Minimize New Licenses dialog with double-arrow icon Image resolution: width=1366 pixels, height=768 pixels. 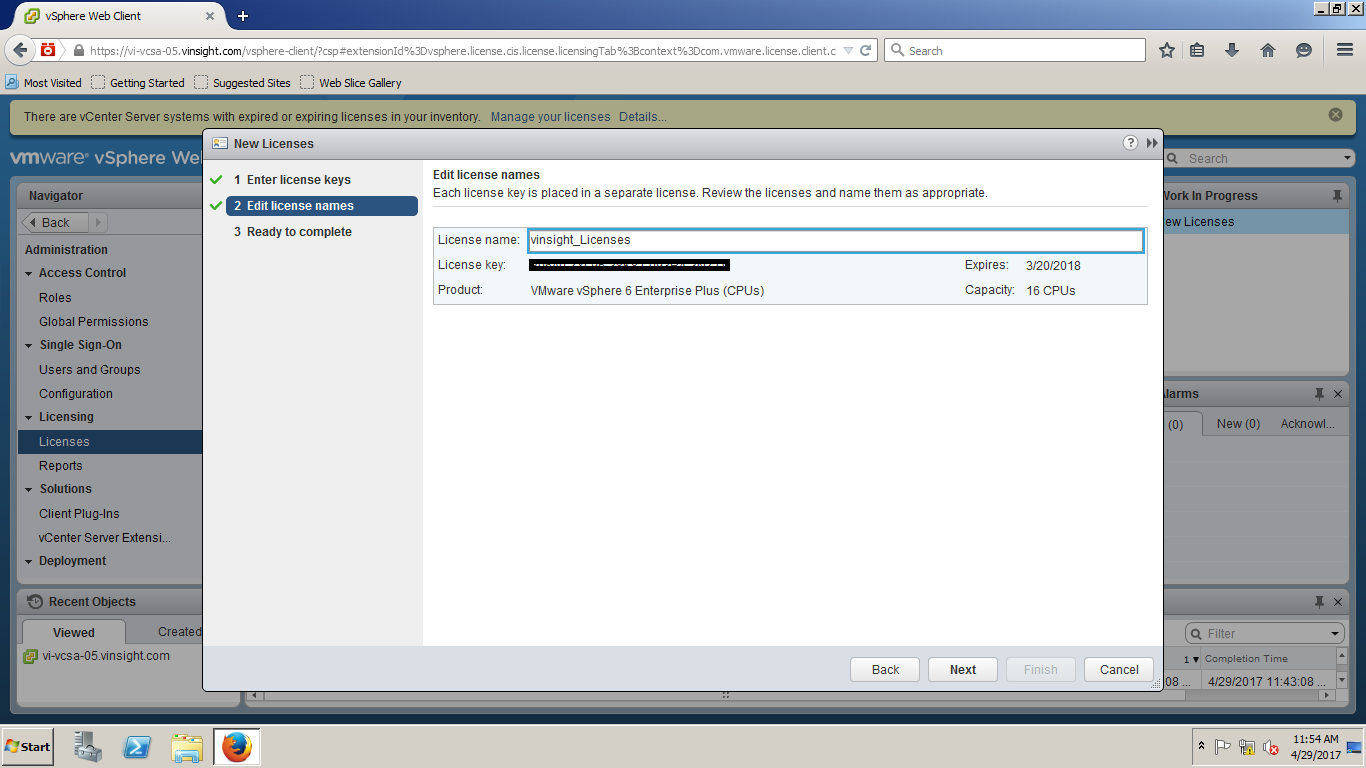[x=1152, y=143]
